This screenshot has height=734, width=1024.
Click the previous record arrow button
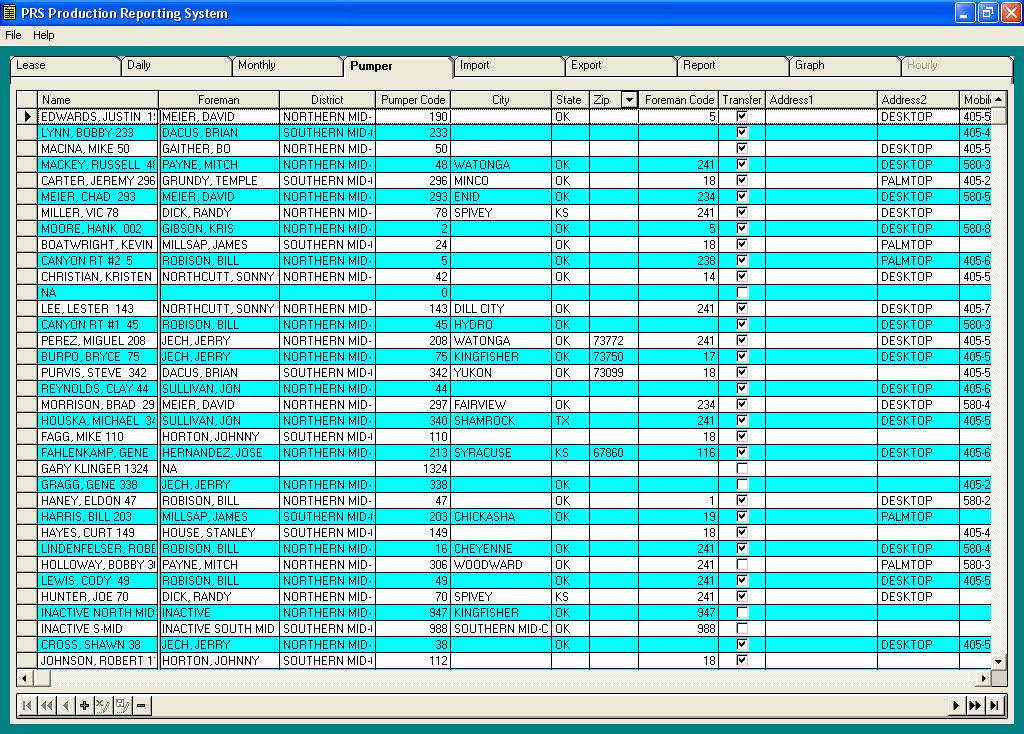point(65,705)
